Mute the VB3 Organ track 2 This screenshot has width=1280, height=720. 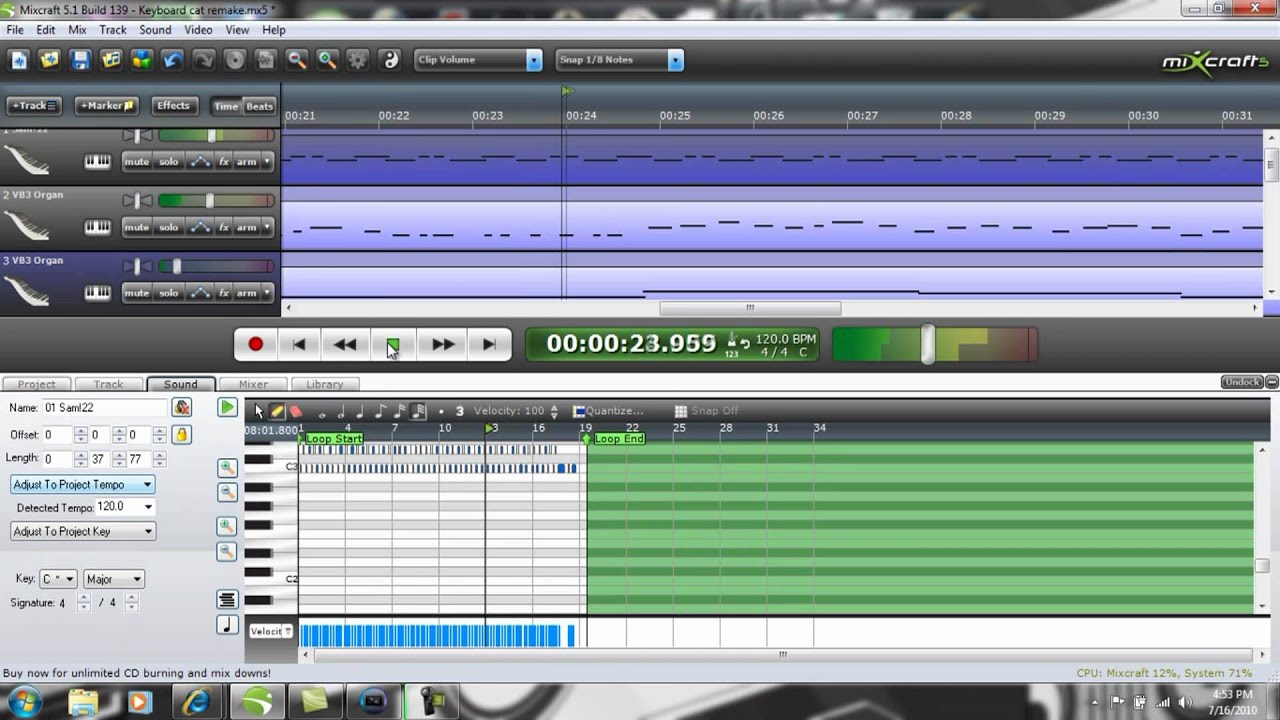point(137,227)
